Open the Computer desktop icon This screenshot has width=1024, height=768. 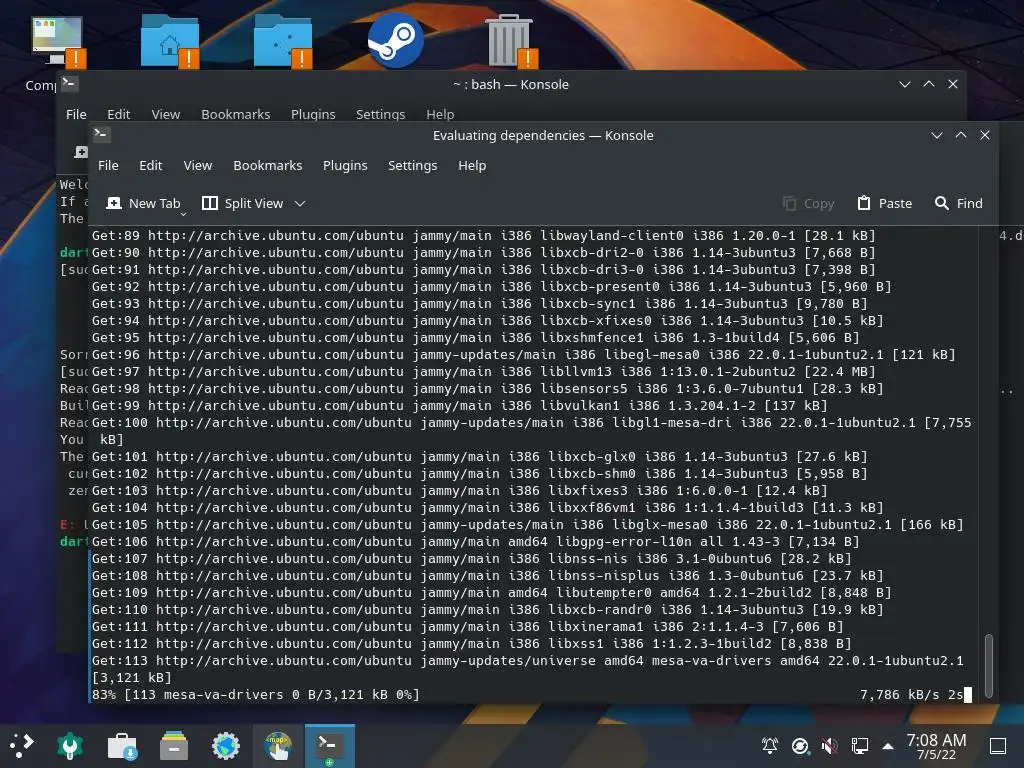point(57,42)
